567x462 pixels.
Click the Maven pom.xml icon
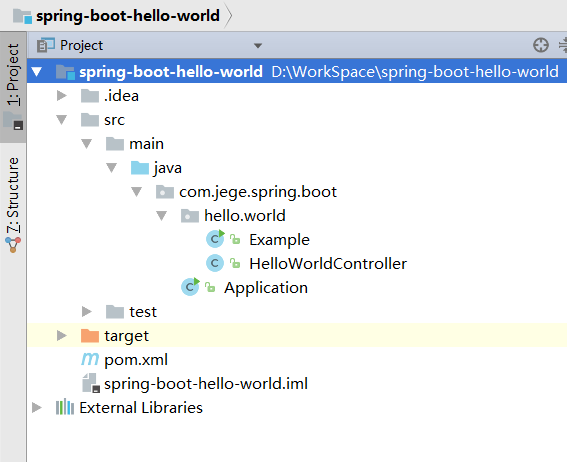tap(90, 359)
